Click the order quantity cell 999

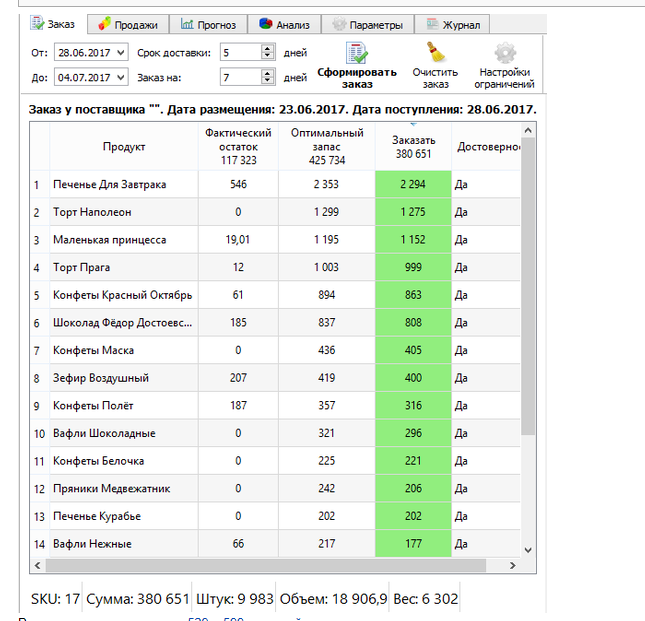tap(413, 267)
